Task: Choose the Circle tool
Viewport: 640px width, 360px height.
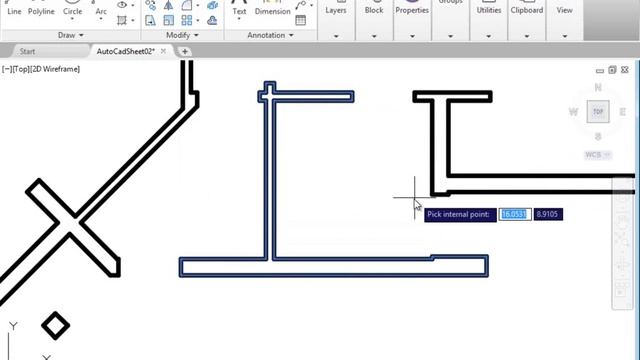Action: coord(72,7)
